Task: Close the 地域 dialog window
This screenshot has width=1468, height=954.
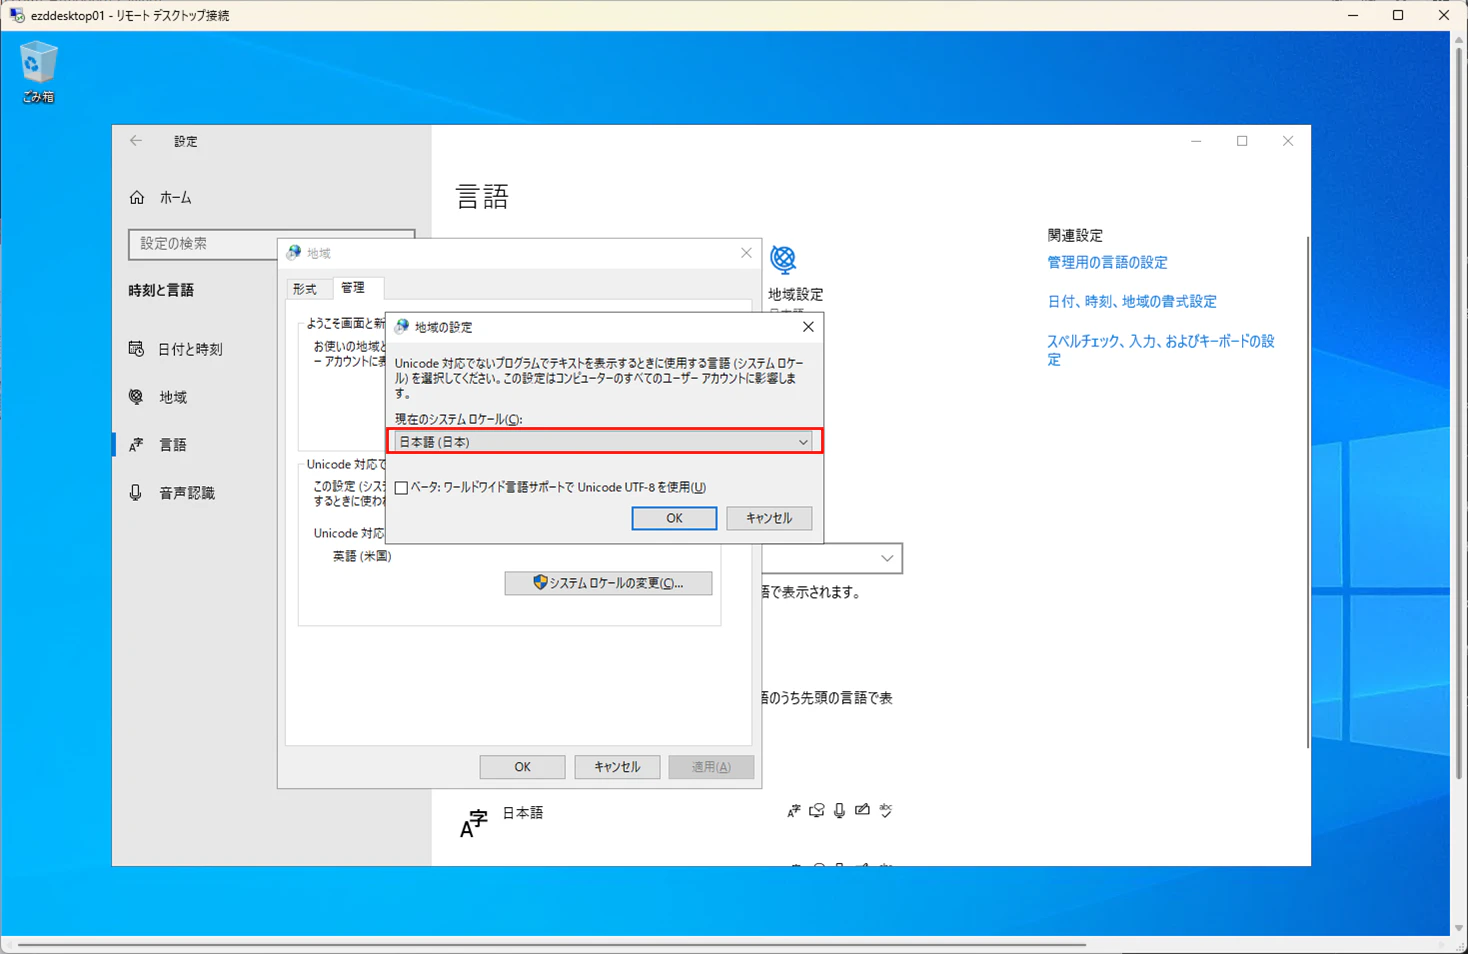Action: click(746, 253)
